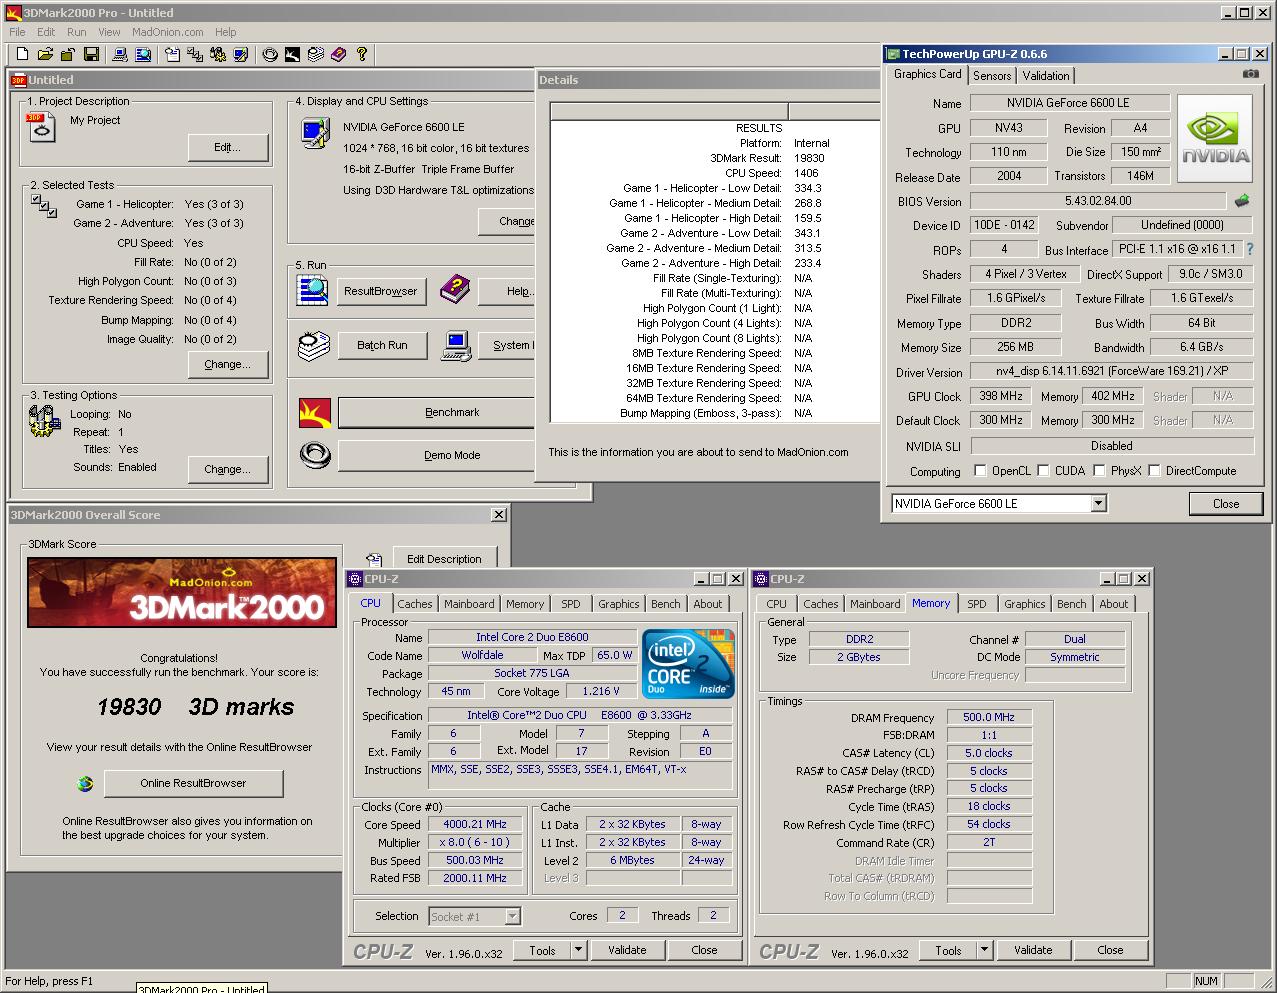Click Edit... in Project Description
The width and height of the screenshot is (1277, 993).
point(228,147)
